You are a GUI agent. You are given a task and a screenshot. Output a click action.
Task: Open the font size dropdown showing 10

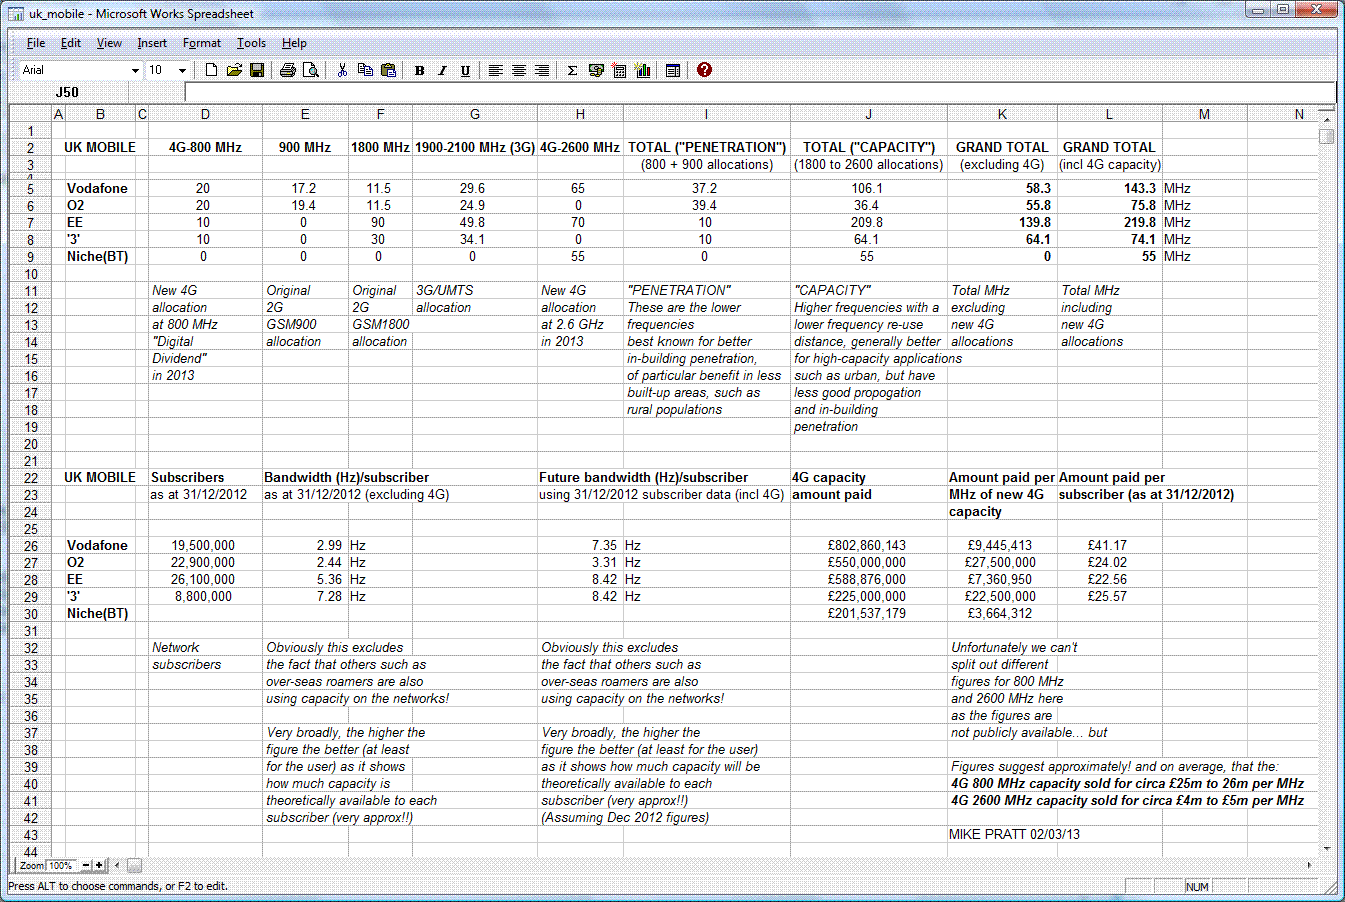tap(182, 70)
